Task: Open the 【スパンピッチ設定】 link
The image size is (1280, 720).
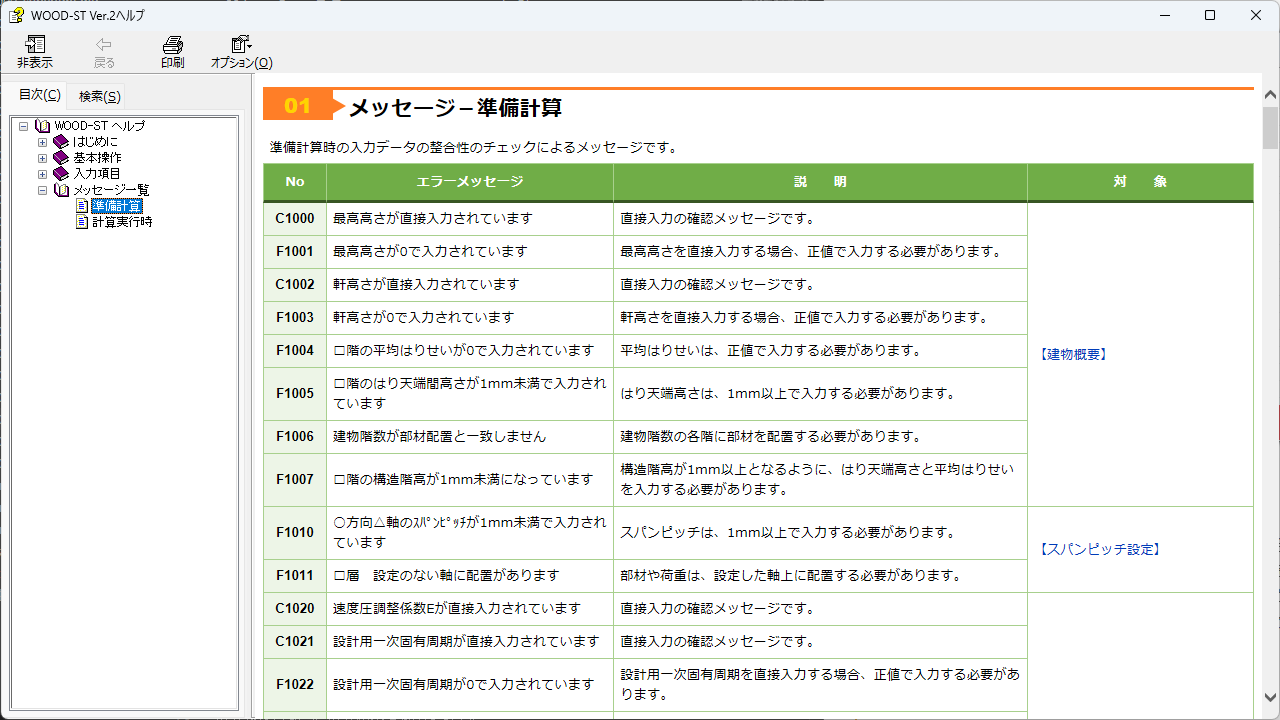Action: pyautogui.click(x=1099, y=549)
